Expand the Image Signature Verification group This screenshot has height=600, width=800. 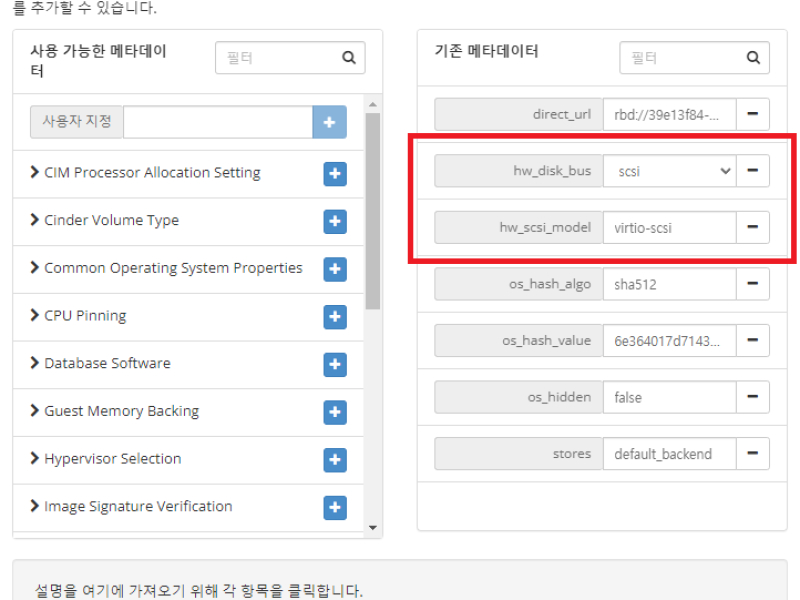[34, 506]
